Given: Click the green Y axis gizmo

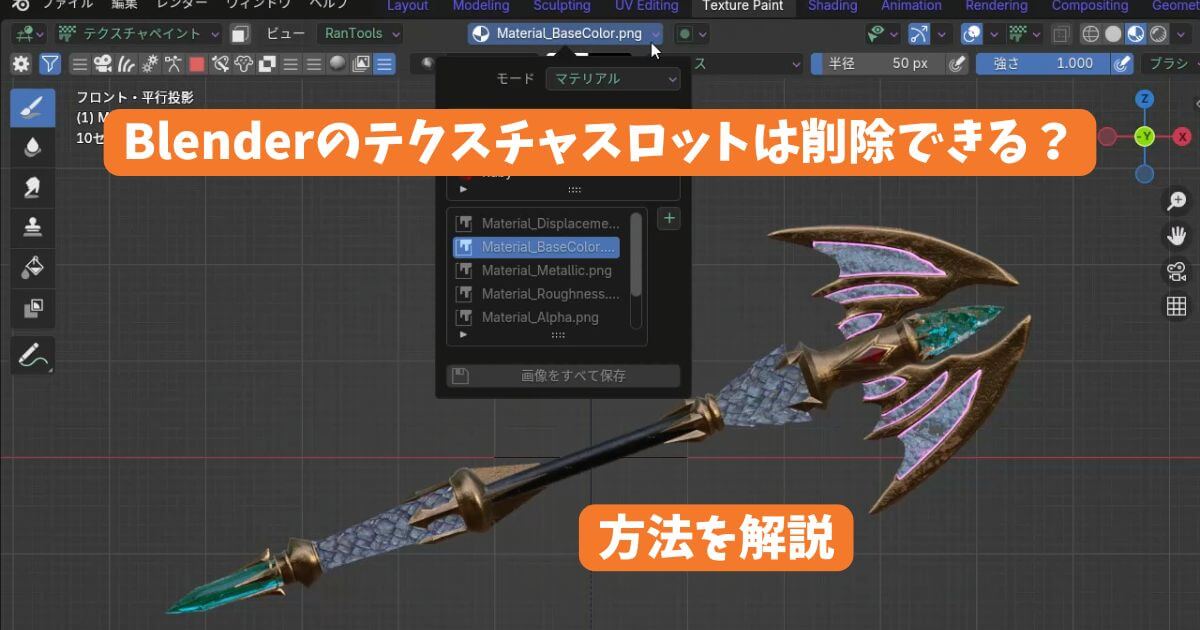Looking at the screenshot, I should 1145,135.
